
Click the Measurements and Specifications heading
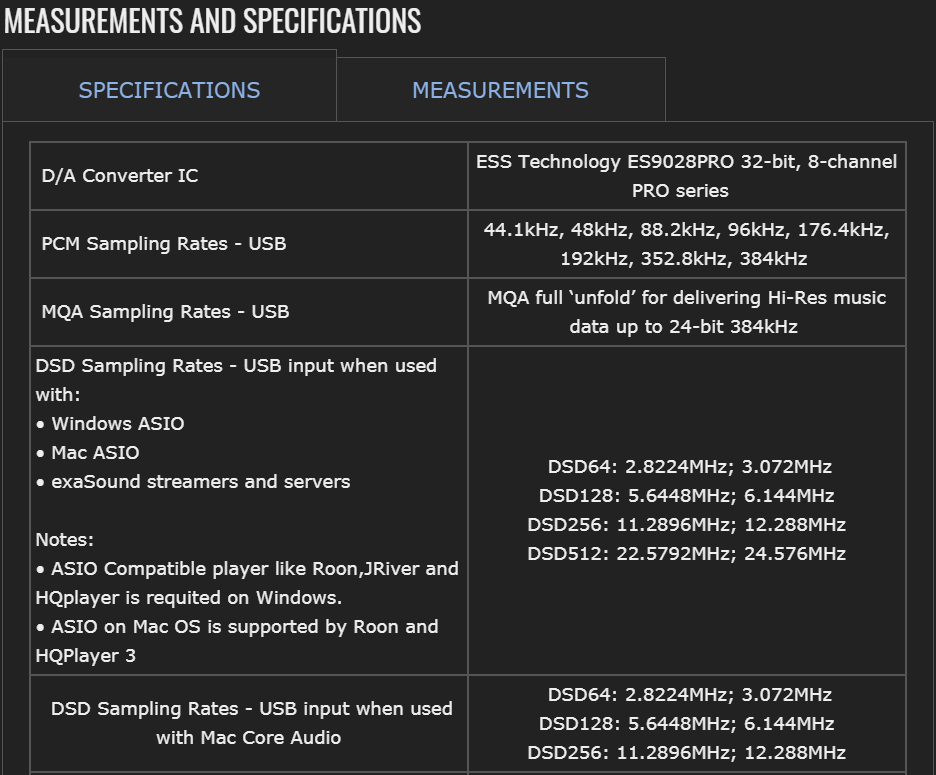click(212, 20)
